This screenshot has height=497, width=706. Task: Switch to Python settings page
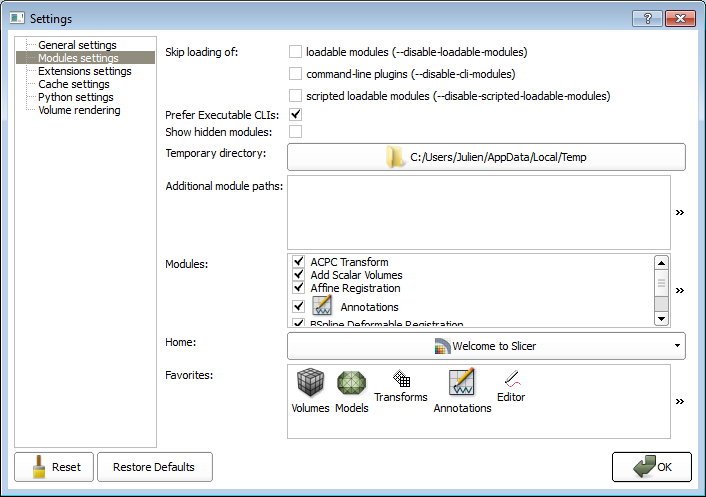[x=75, y=97]
